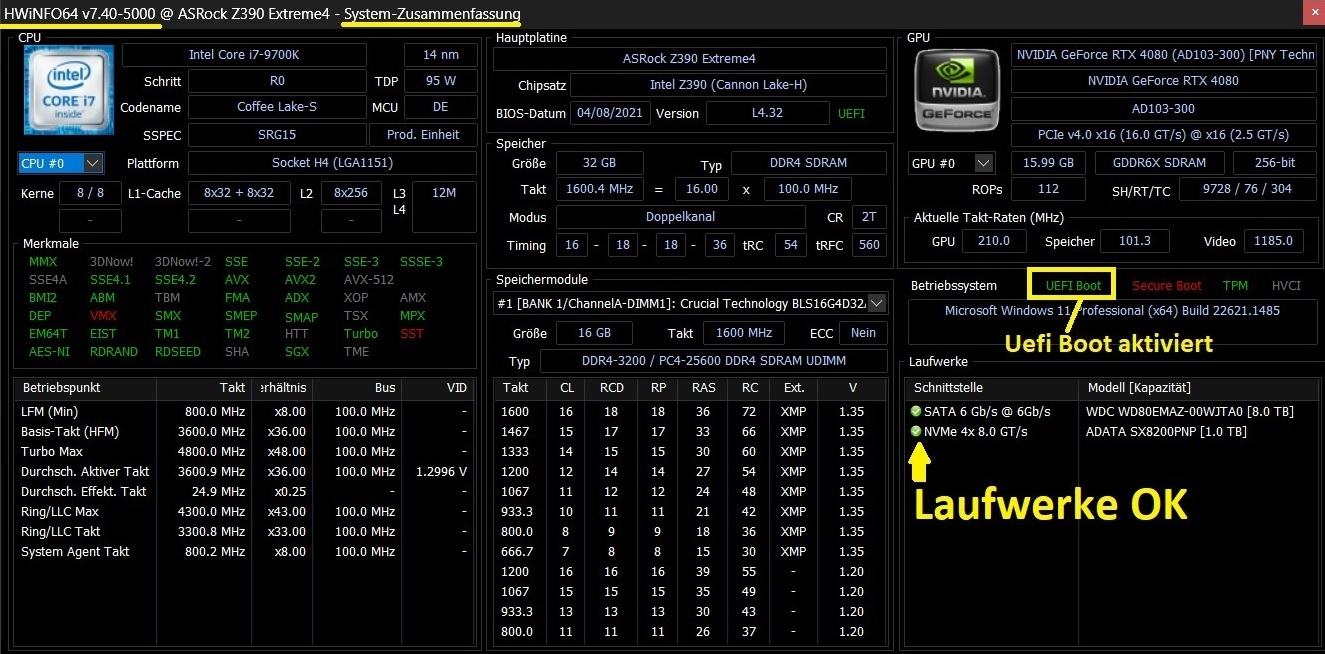Click the AD103-300 GPU chip field

[1163, 108]
